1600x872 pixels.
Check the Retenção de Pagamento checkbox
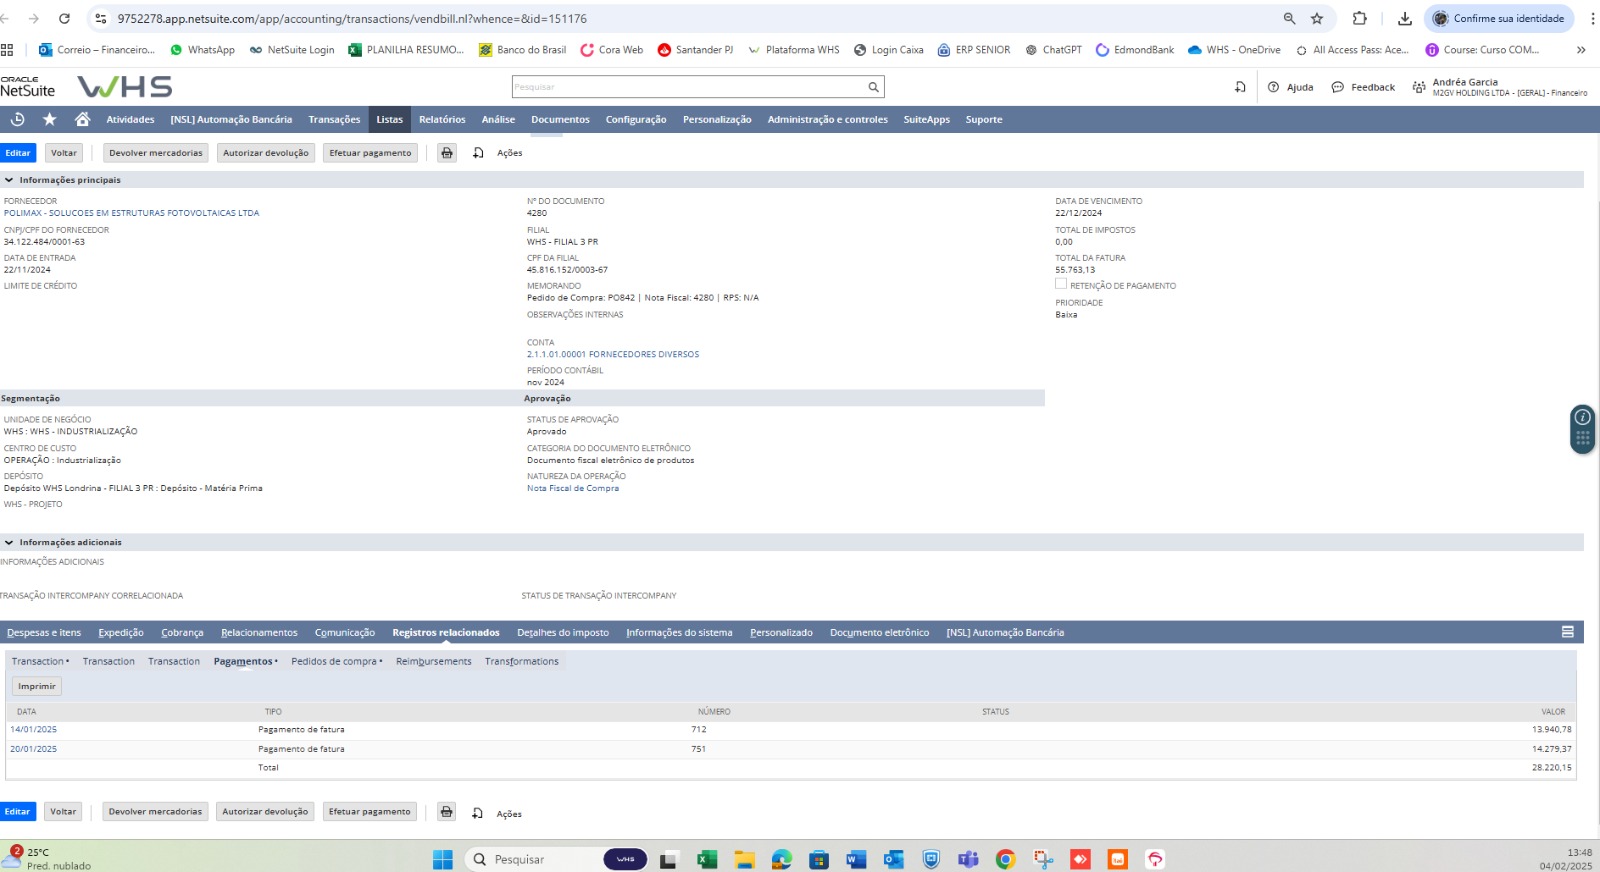(1061, 285)
